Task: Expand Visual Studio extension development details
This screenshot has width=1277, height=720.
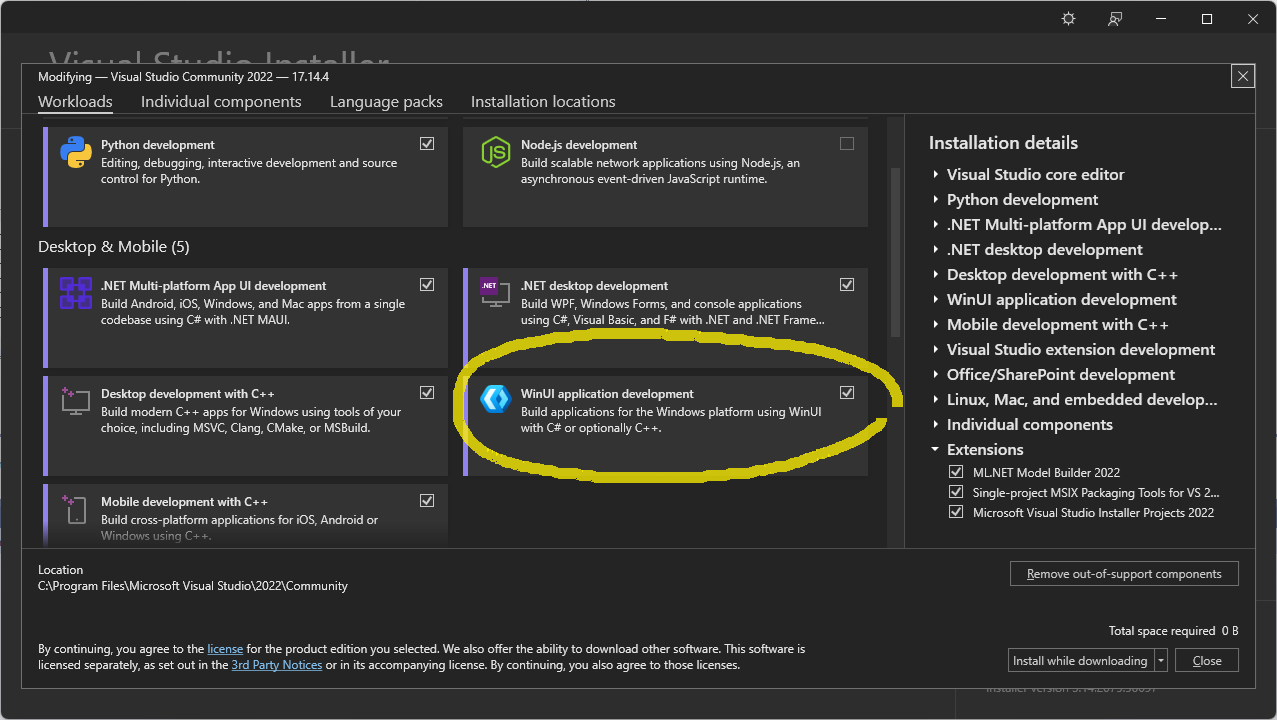Action: click(936, 349)
